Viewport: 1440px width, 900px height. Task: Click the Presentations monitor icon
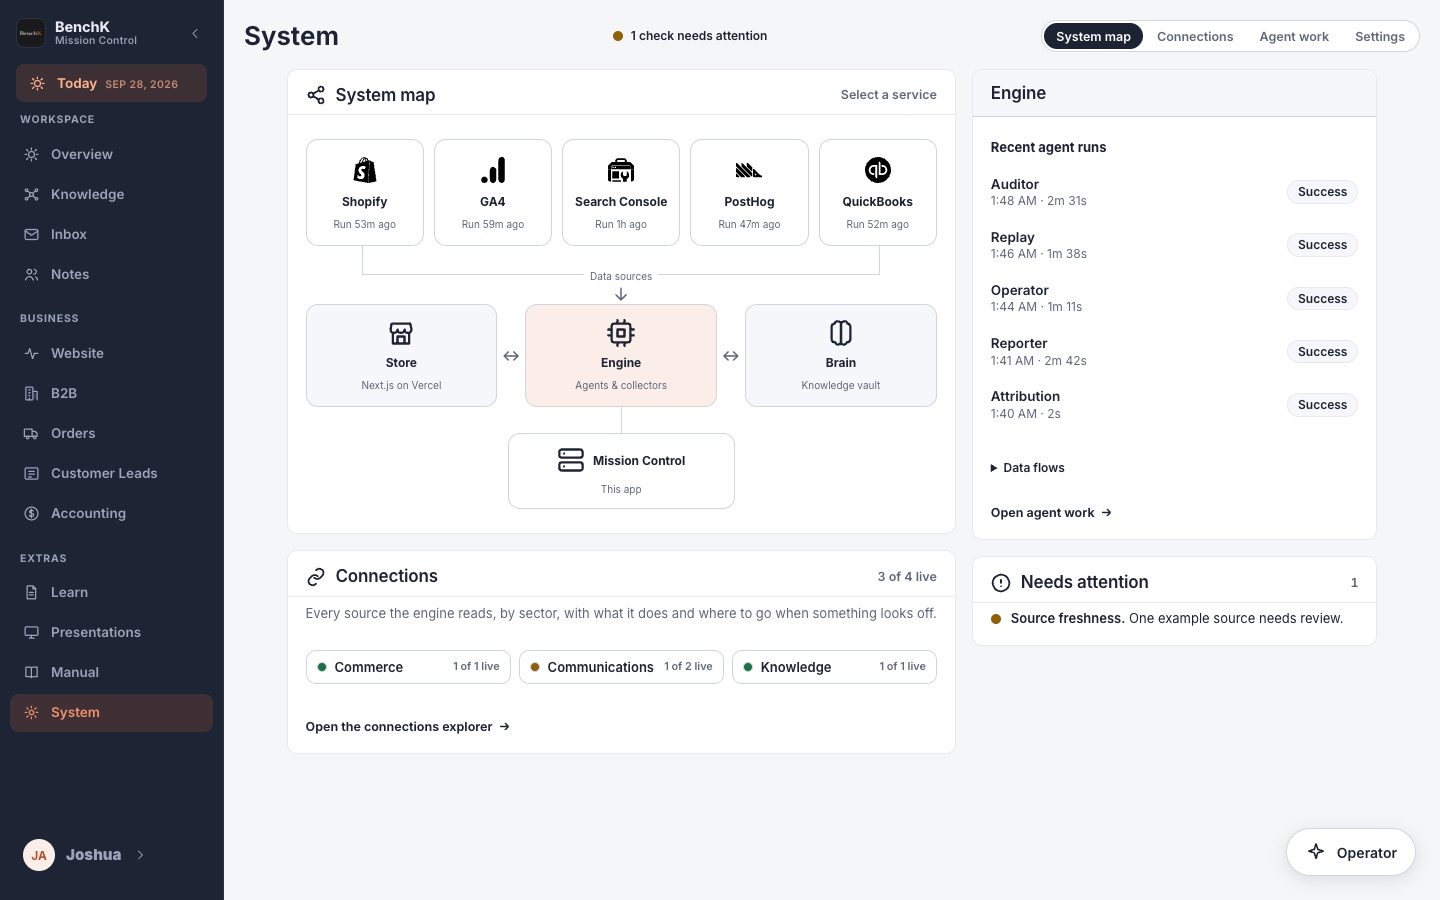click(x=32, y=633)
